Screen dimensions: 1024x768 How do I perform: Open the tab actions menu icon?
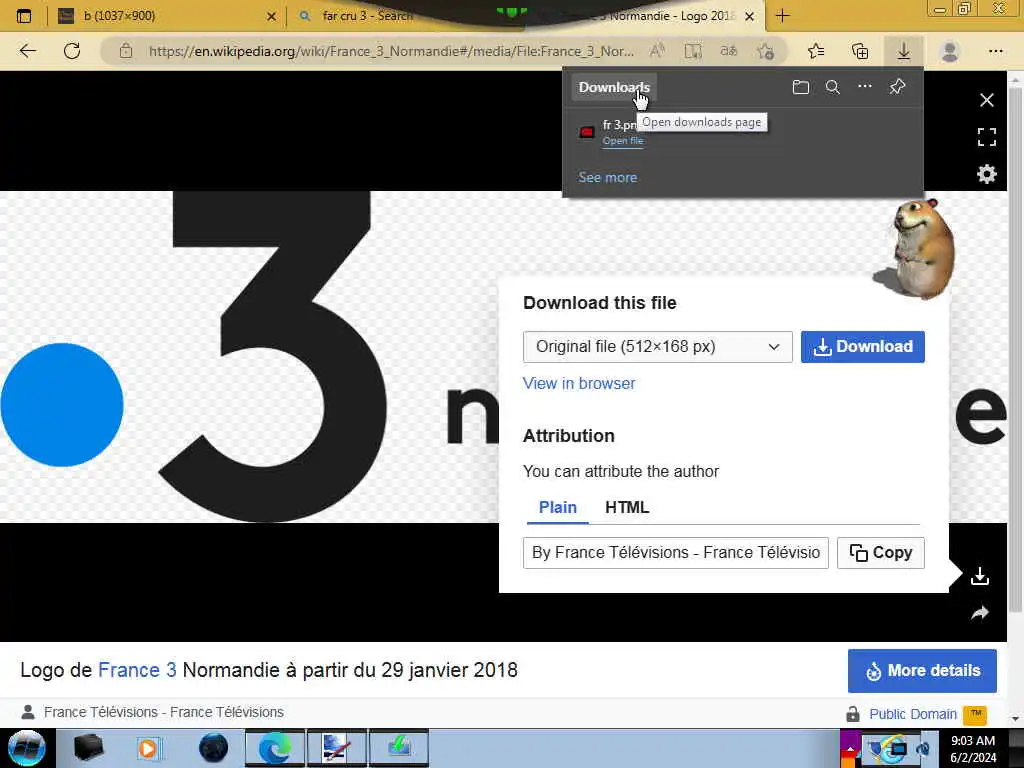[24, 16]
